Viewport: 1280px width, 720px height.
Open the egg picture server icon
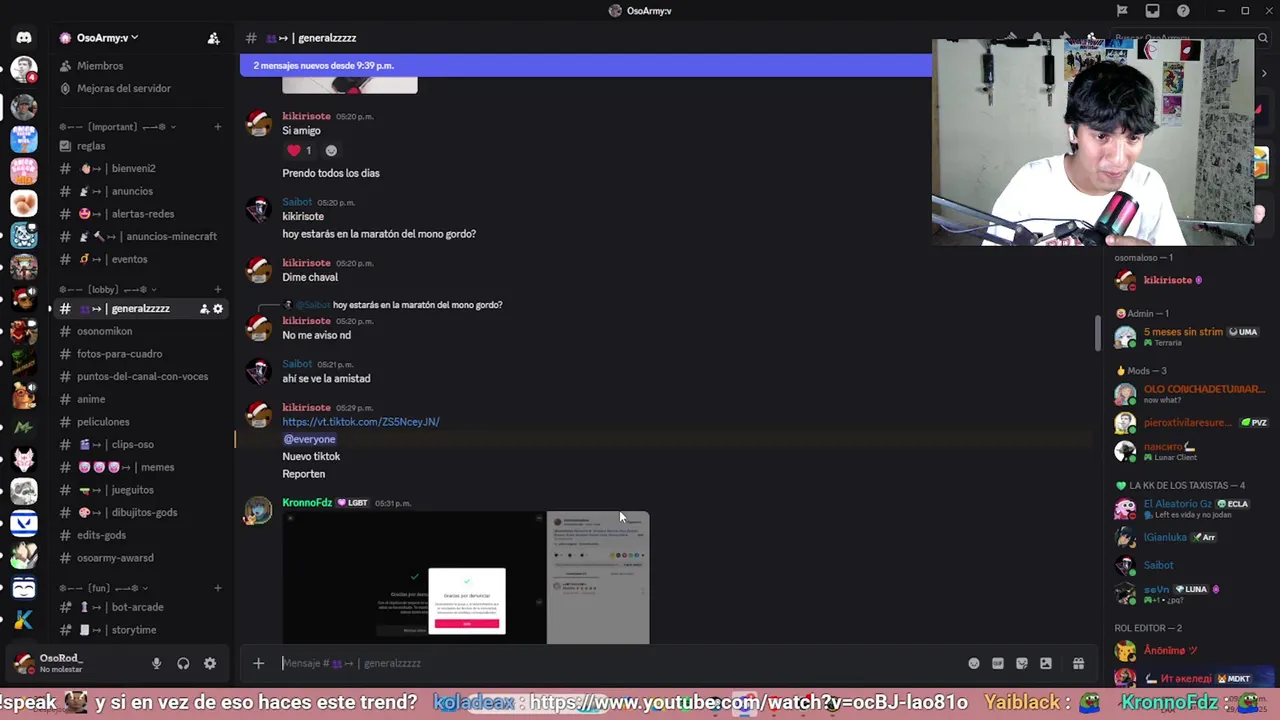point(24,203)
